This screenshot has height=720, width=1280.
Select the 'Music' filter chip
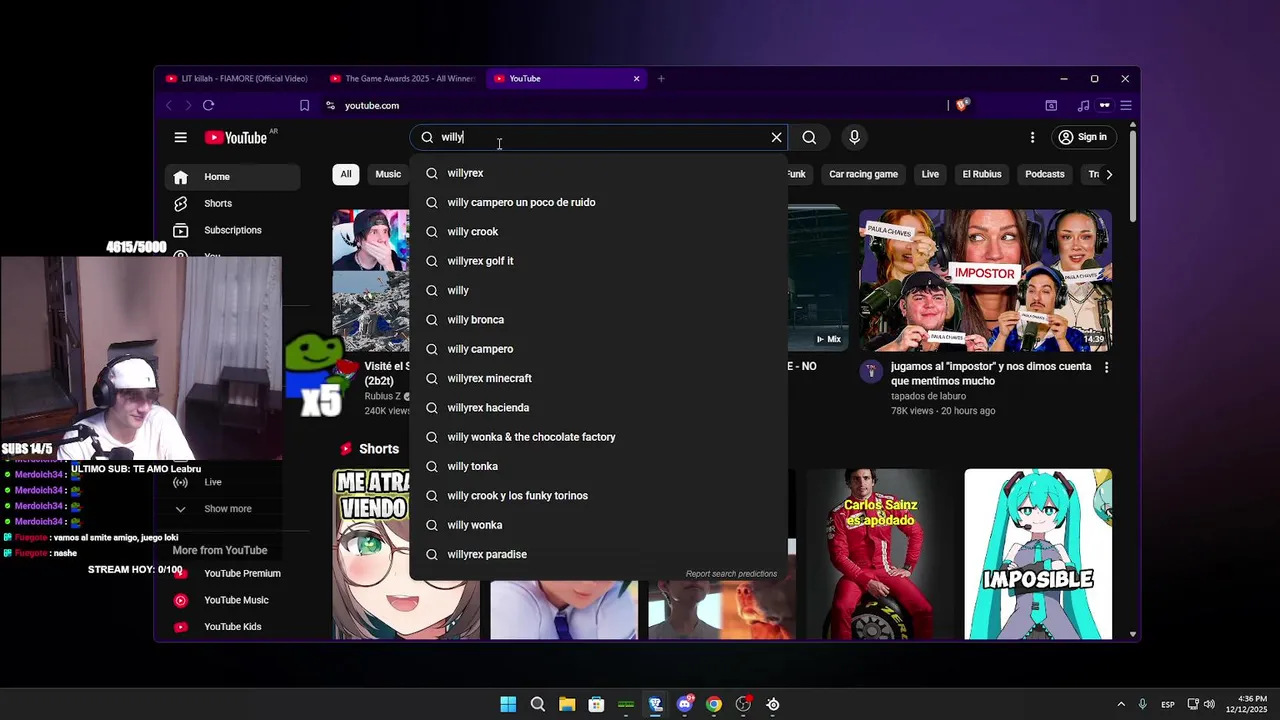coord(388,174)
